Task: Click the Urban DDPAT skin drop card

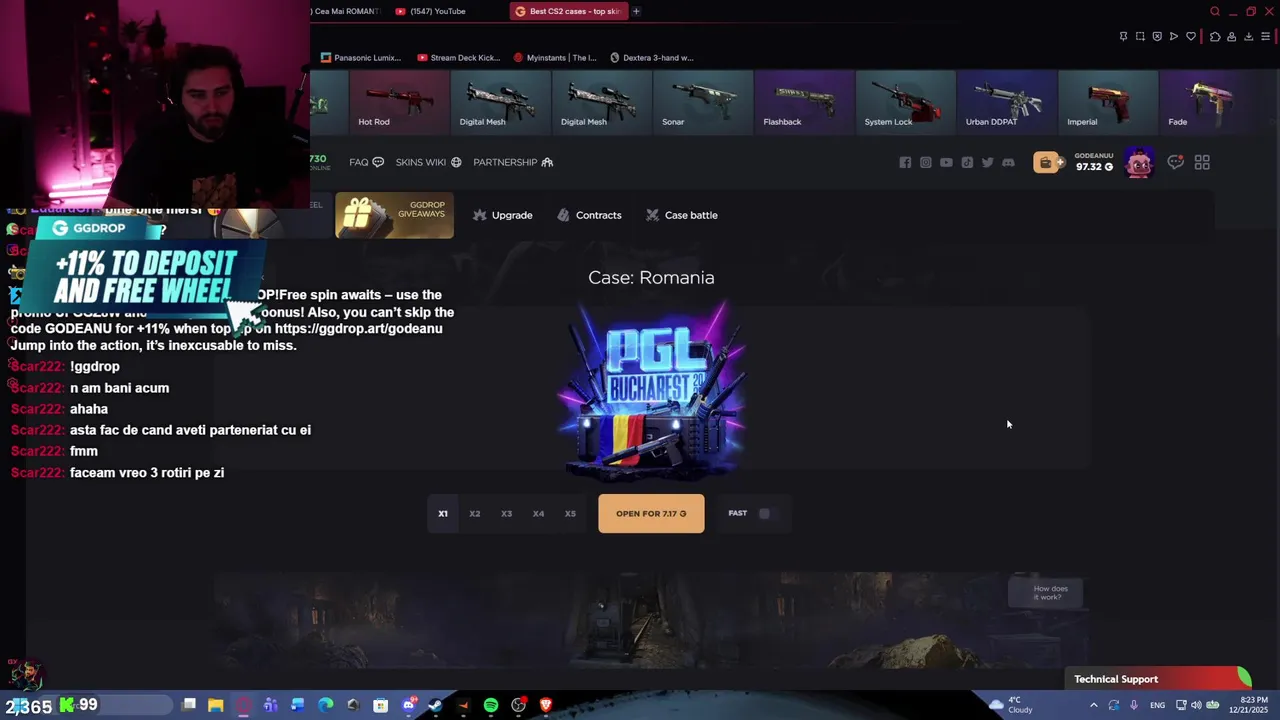Action: point(1007,102)
